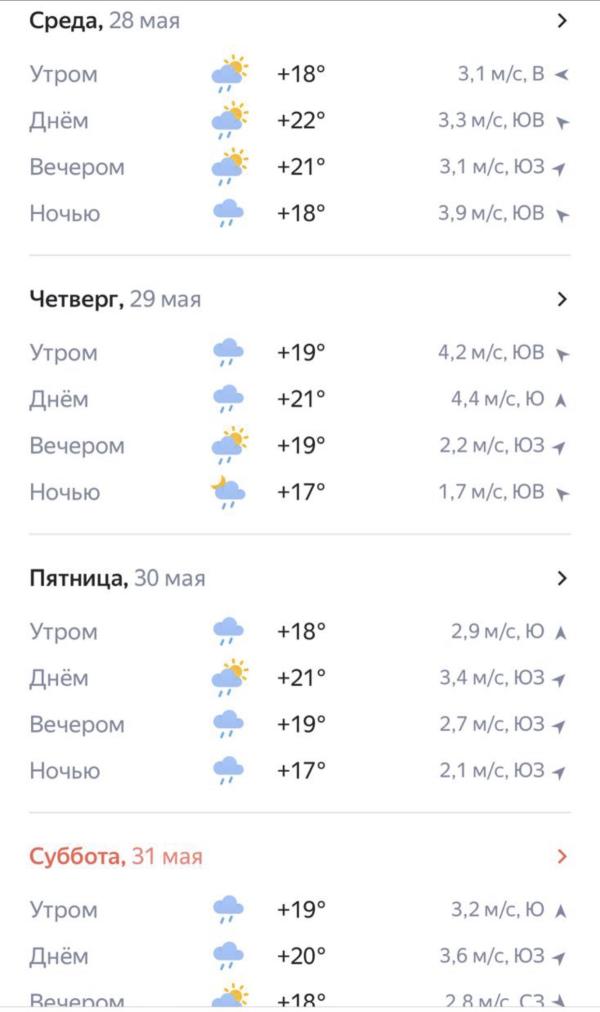600x1012 pixels.
Task: Click Thursday daytime south wind arrow
Action: click(x=561, y=400)
